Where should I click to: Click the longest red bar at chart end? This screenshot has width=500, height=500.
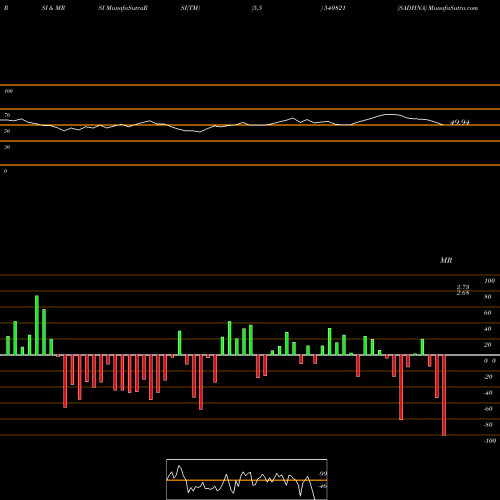[444, 395]
